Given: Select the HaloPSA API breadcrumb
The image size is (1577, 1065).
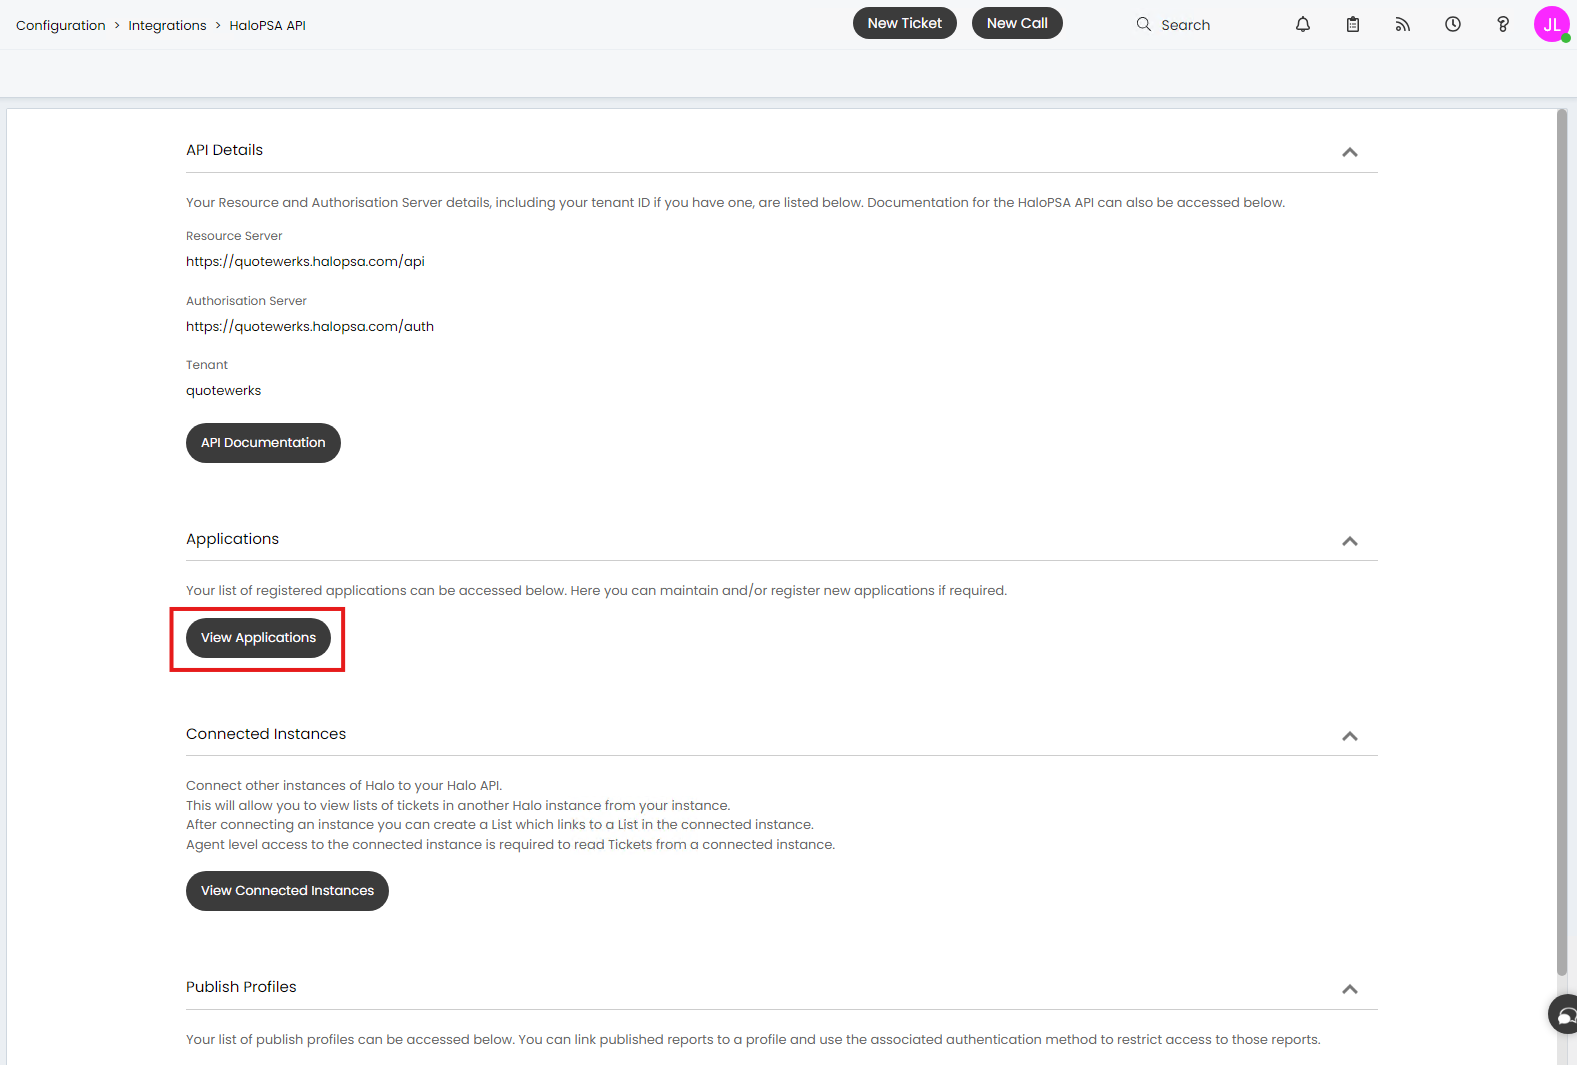Looking at the screenshot, I should (267, 25).
